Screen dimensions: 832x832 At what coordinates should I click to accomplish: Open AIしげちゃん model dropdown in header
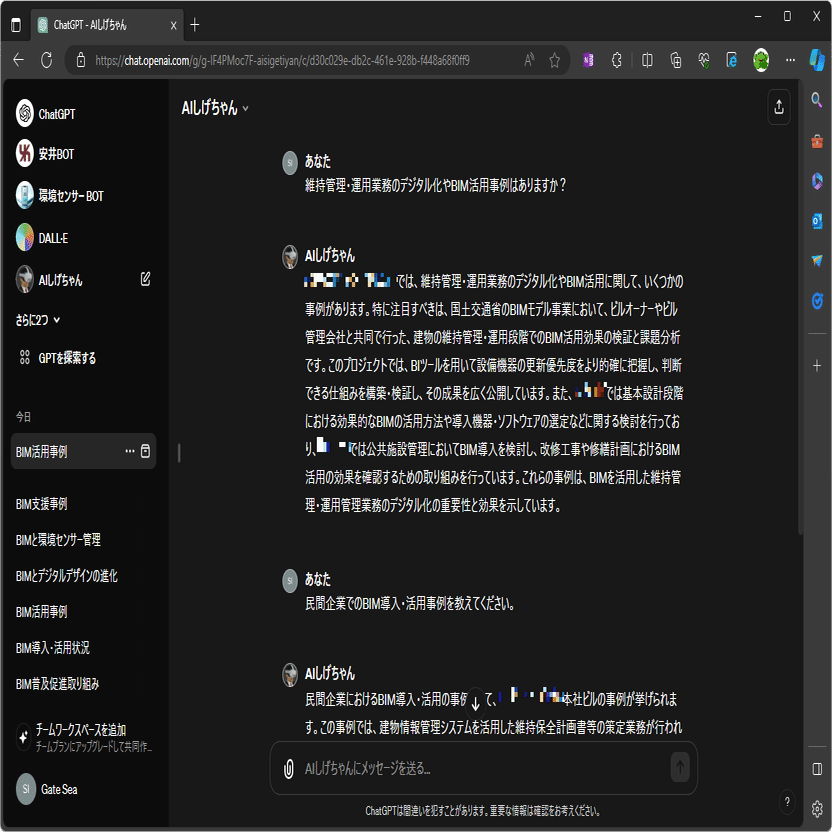point(215,108)
